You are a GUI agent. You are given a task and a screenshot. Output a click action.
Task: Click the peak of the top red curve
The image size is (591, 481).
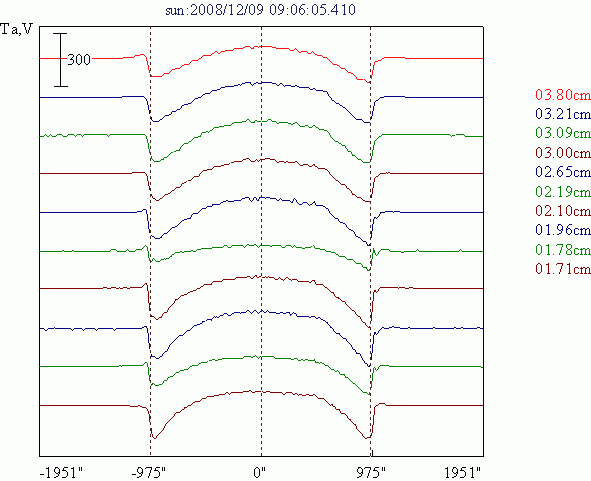(x=262, y=46)
